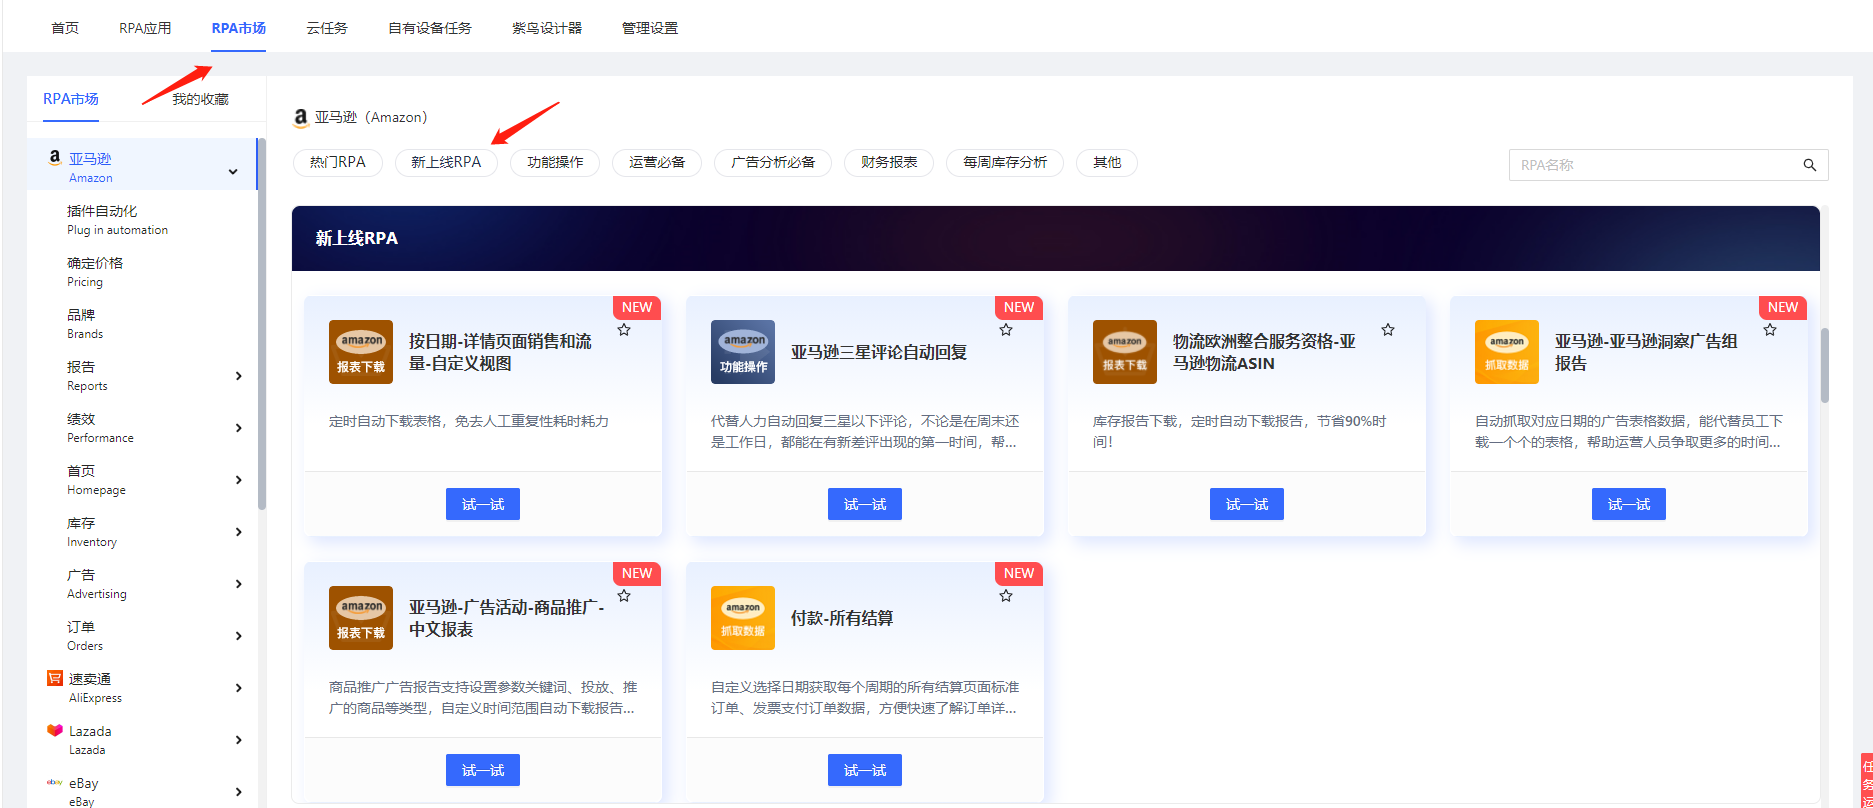Star the 付款-所有结算 card
This screenshot has height=808, width=1873.
click(x=1006, y=596)
